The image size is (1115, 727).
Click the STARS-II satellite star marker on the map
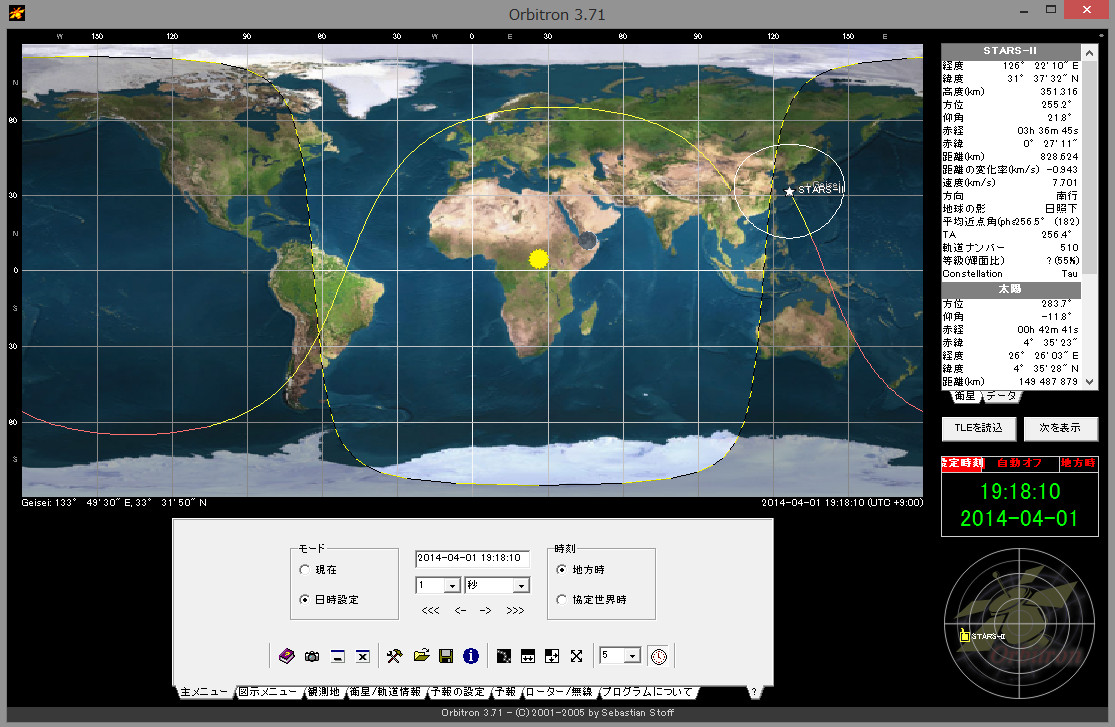tap(789, 191)
